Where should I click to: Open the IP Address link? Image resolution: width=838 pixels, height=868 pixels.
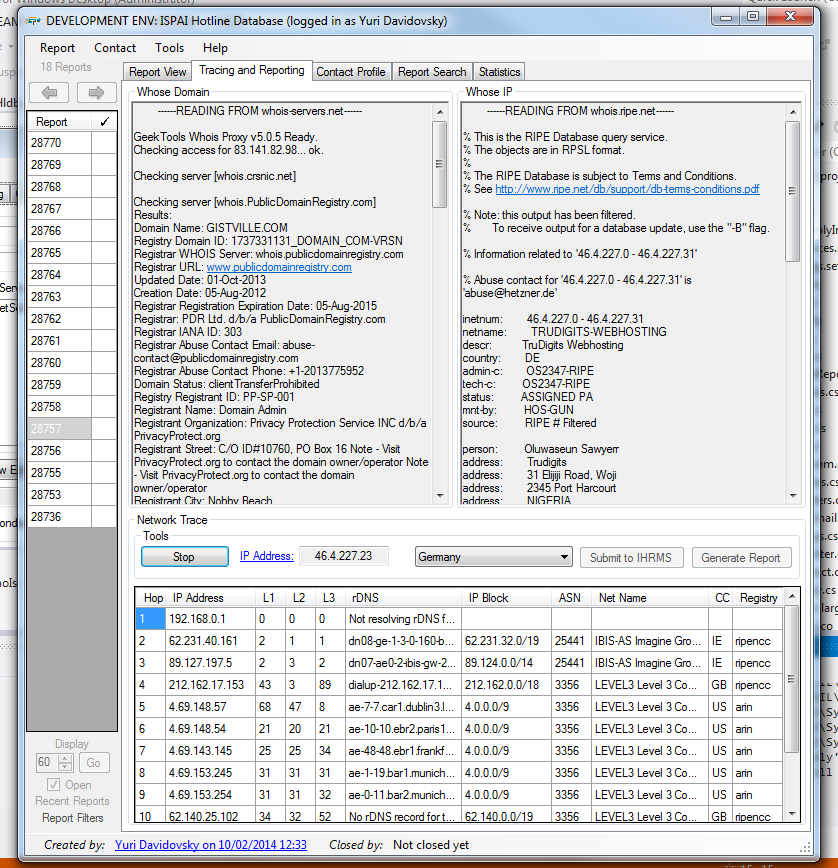click(266, 556)
